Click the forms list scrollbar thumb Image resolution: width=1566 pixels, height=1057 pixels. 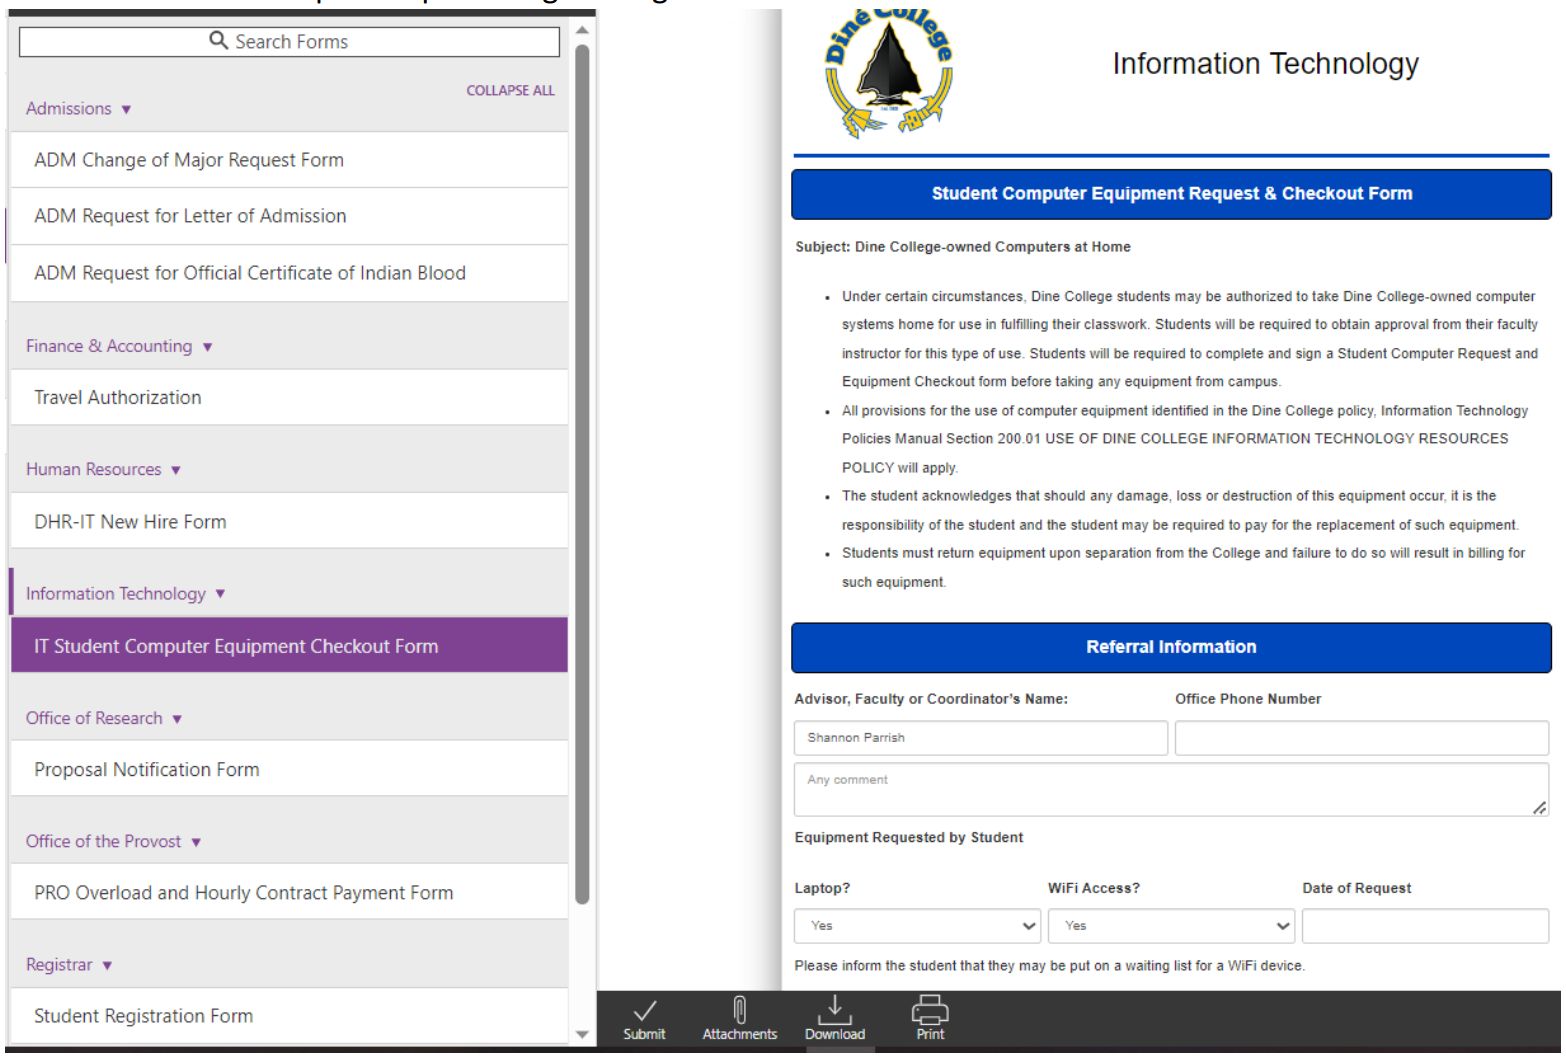click(582, 475)
